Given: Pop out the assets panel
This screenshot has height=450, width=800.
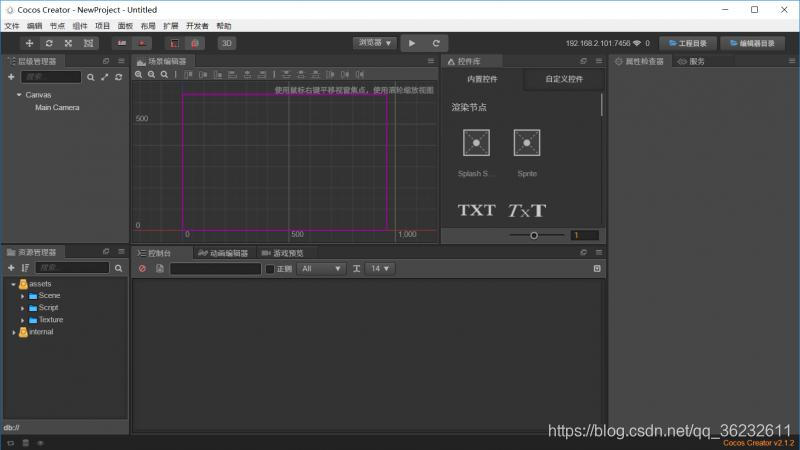Looking at the screenshot, I should click(106, 252).
